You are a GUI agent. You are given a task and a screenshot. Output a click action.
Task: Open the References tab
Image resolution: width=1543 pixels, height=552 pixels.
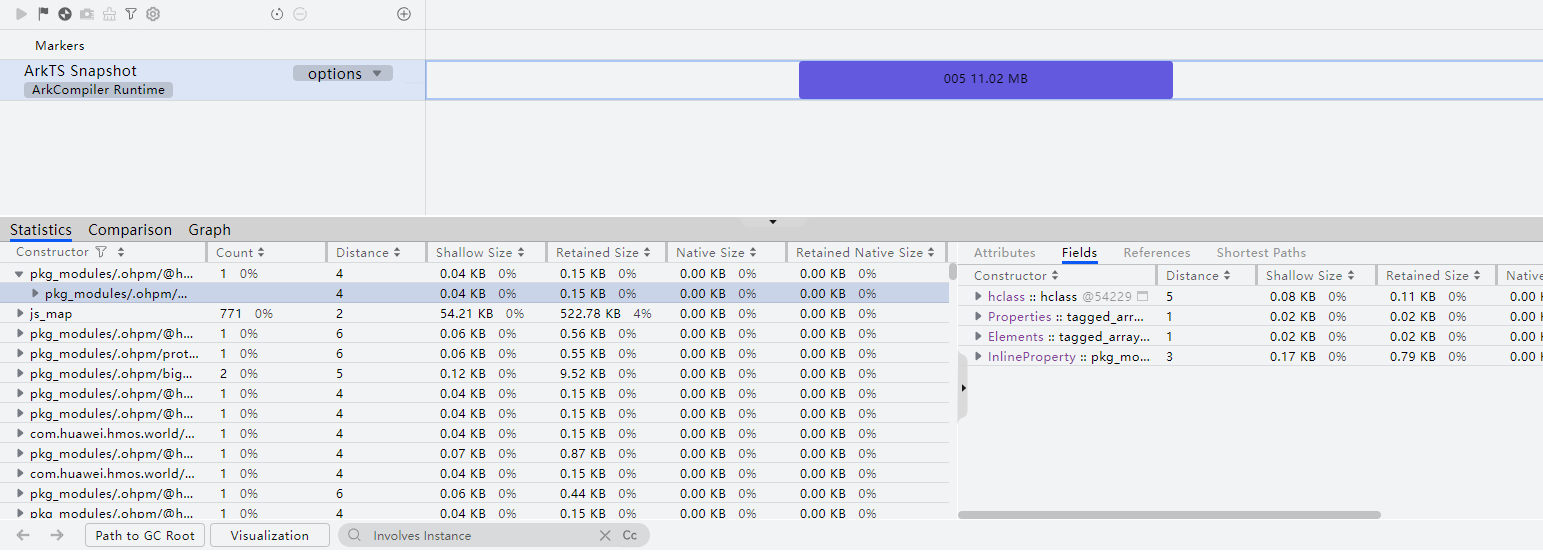click(x=1157, y=253)
